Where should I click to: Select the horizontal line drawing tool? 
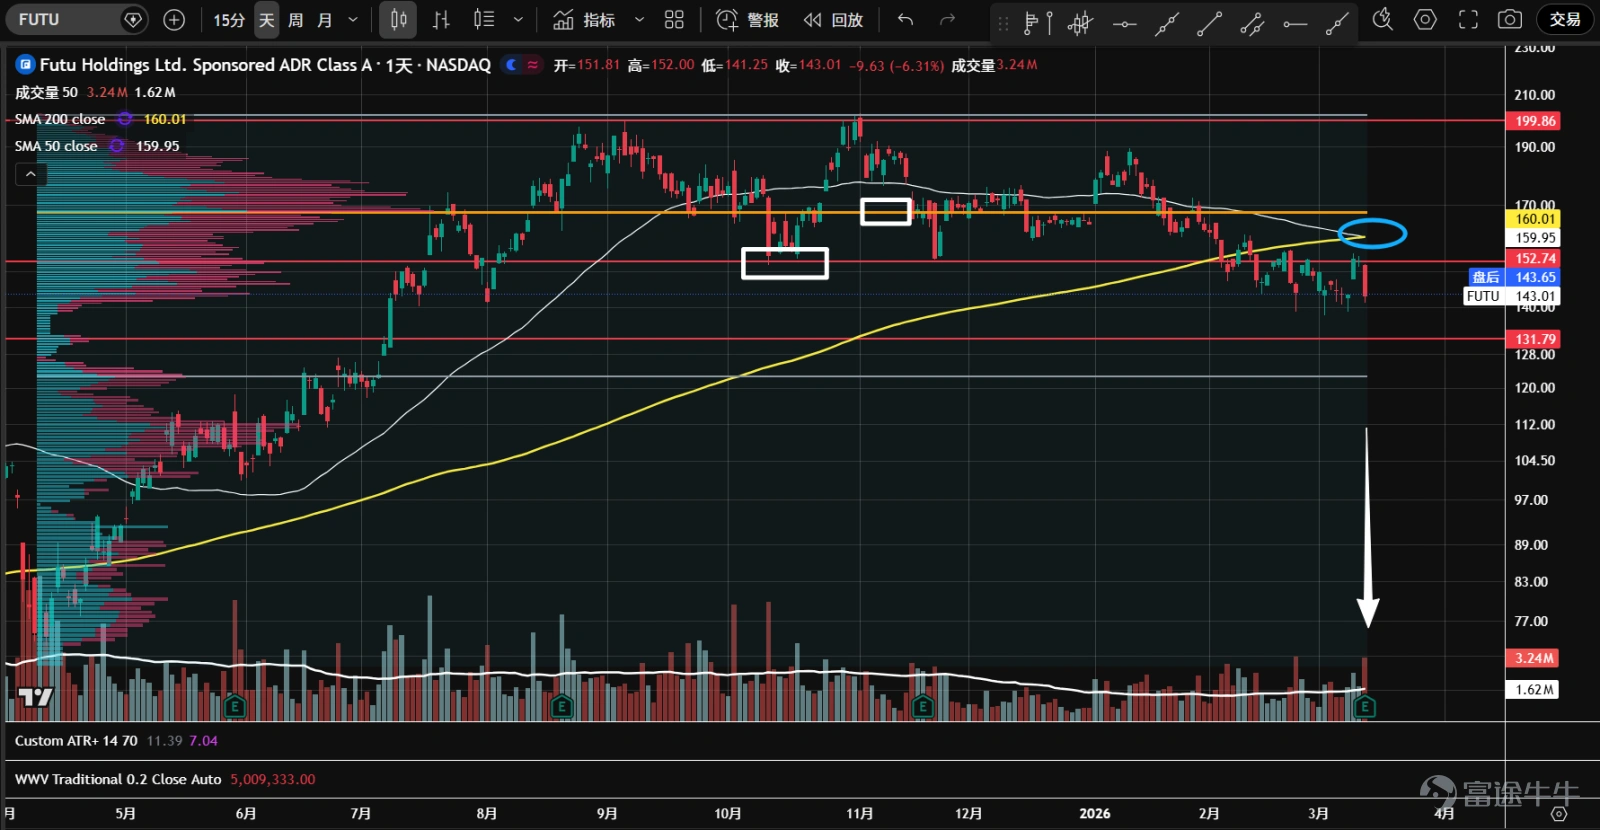click(1124, 23)
